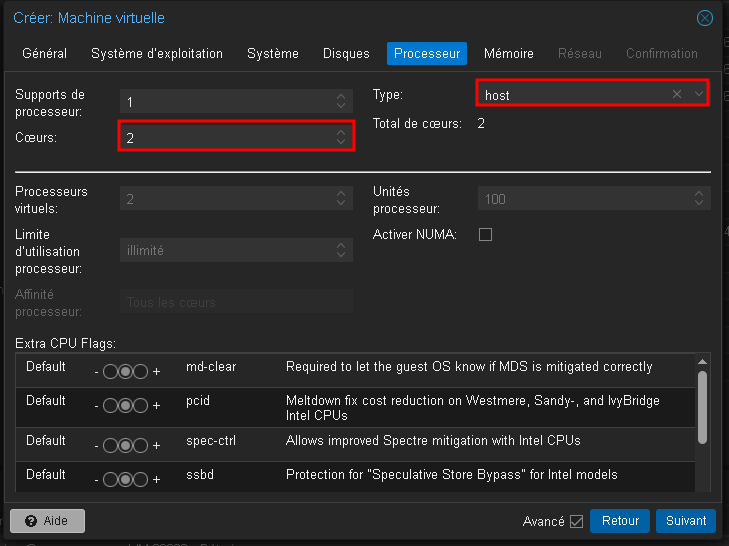Set pcid flag radio to on position
This screenshot has width=729, height=546.
pos(140,406)
